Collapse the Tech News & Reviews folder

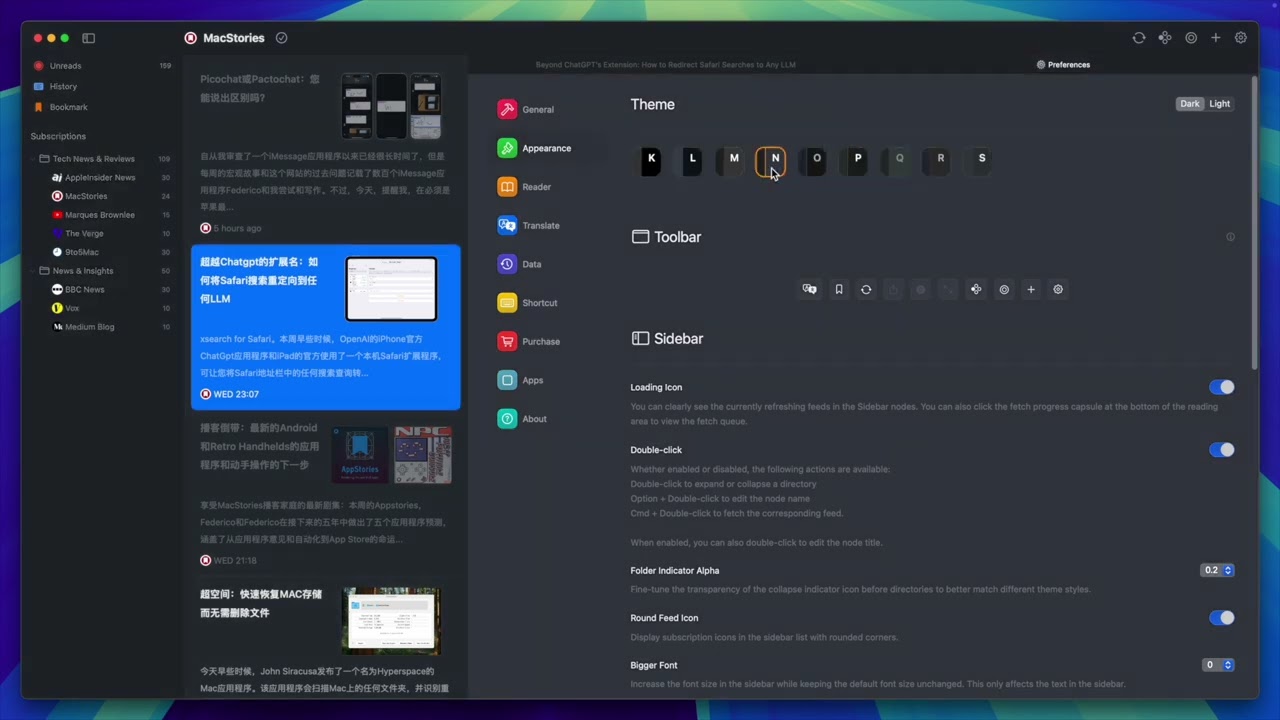(32, 159)
